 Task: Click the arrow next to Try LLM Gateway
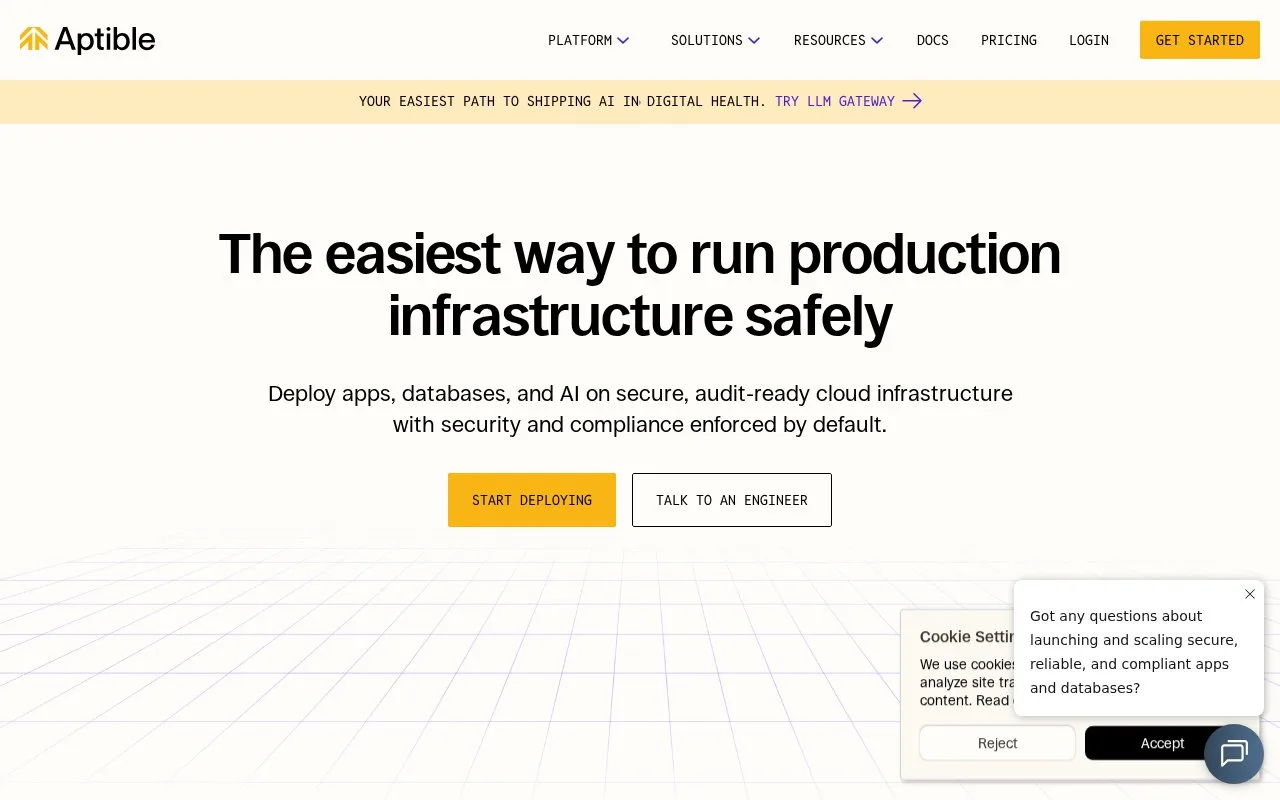(912, 101)
